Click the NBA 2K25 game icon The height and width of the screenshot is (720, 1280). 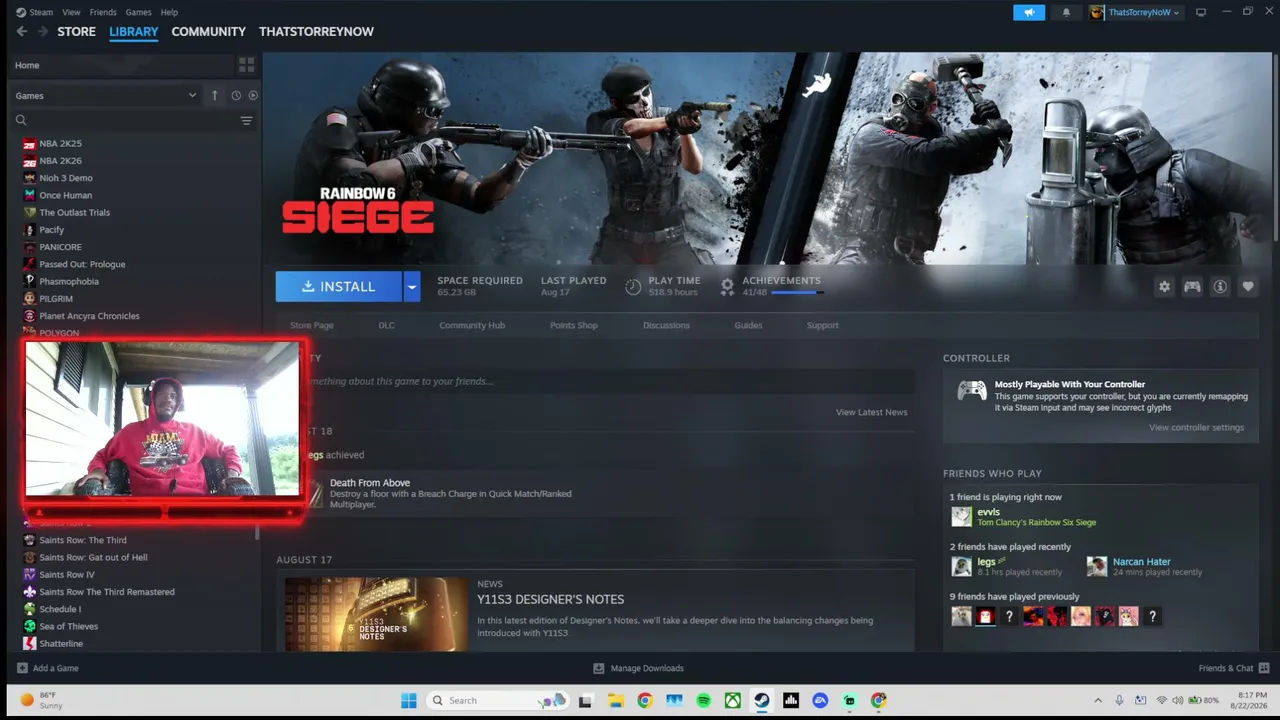click(x=30, y=144)
